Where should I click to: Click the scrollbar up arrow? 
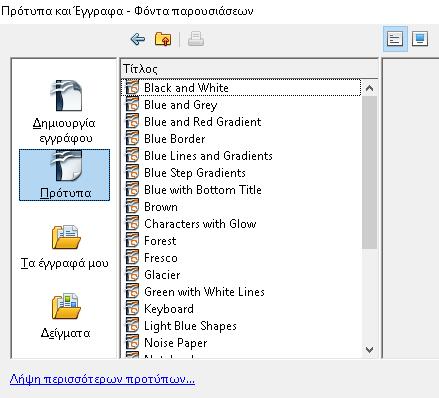(369, 88)
